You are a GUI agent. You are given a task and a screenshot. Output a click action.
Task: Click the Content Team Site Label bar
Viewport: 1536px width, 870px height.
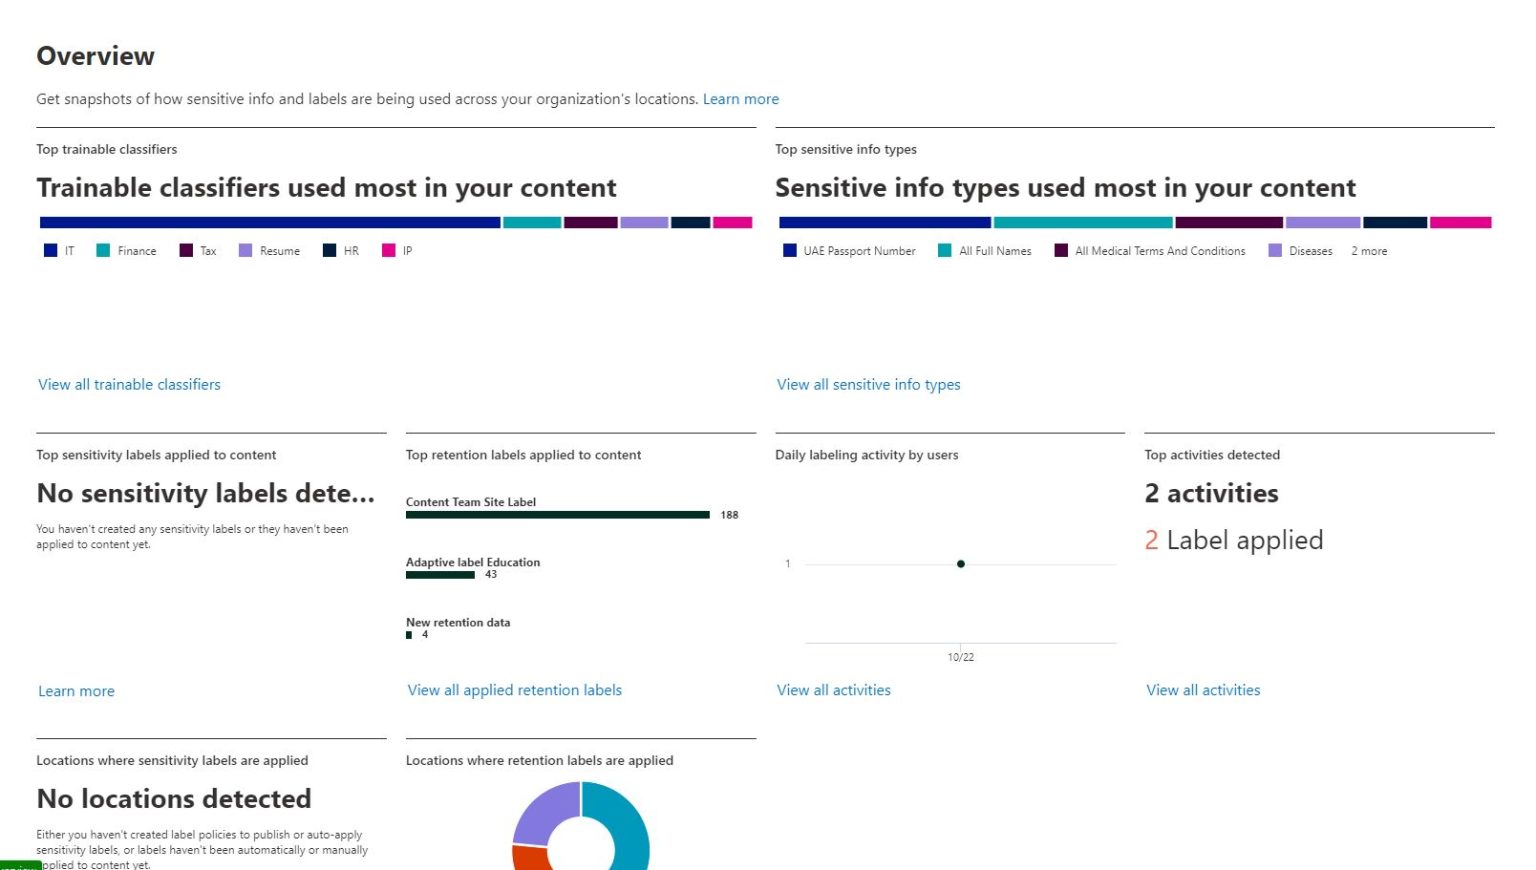click(556, 514)
